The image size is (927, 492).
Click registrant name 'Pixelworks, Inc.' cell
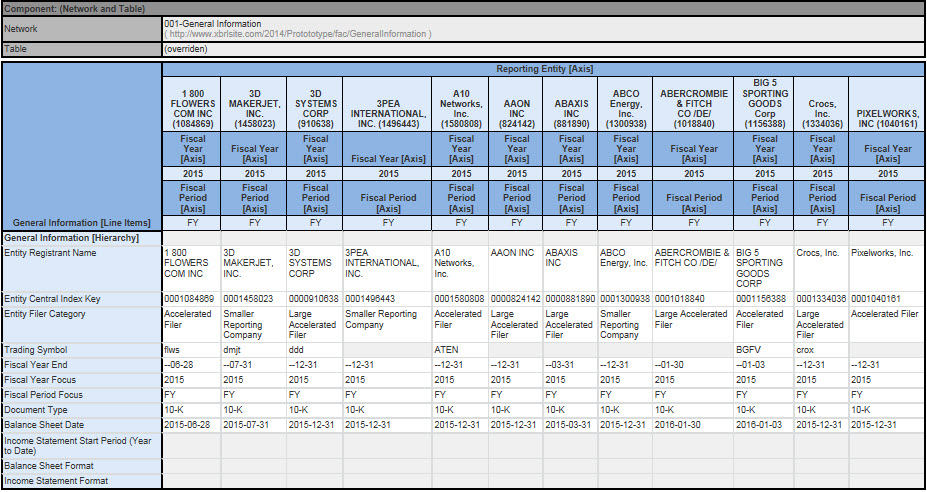pos(887,268)
